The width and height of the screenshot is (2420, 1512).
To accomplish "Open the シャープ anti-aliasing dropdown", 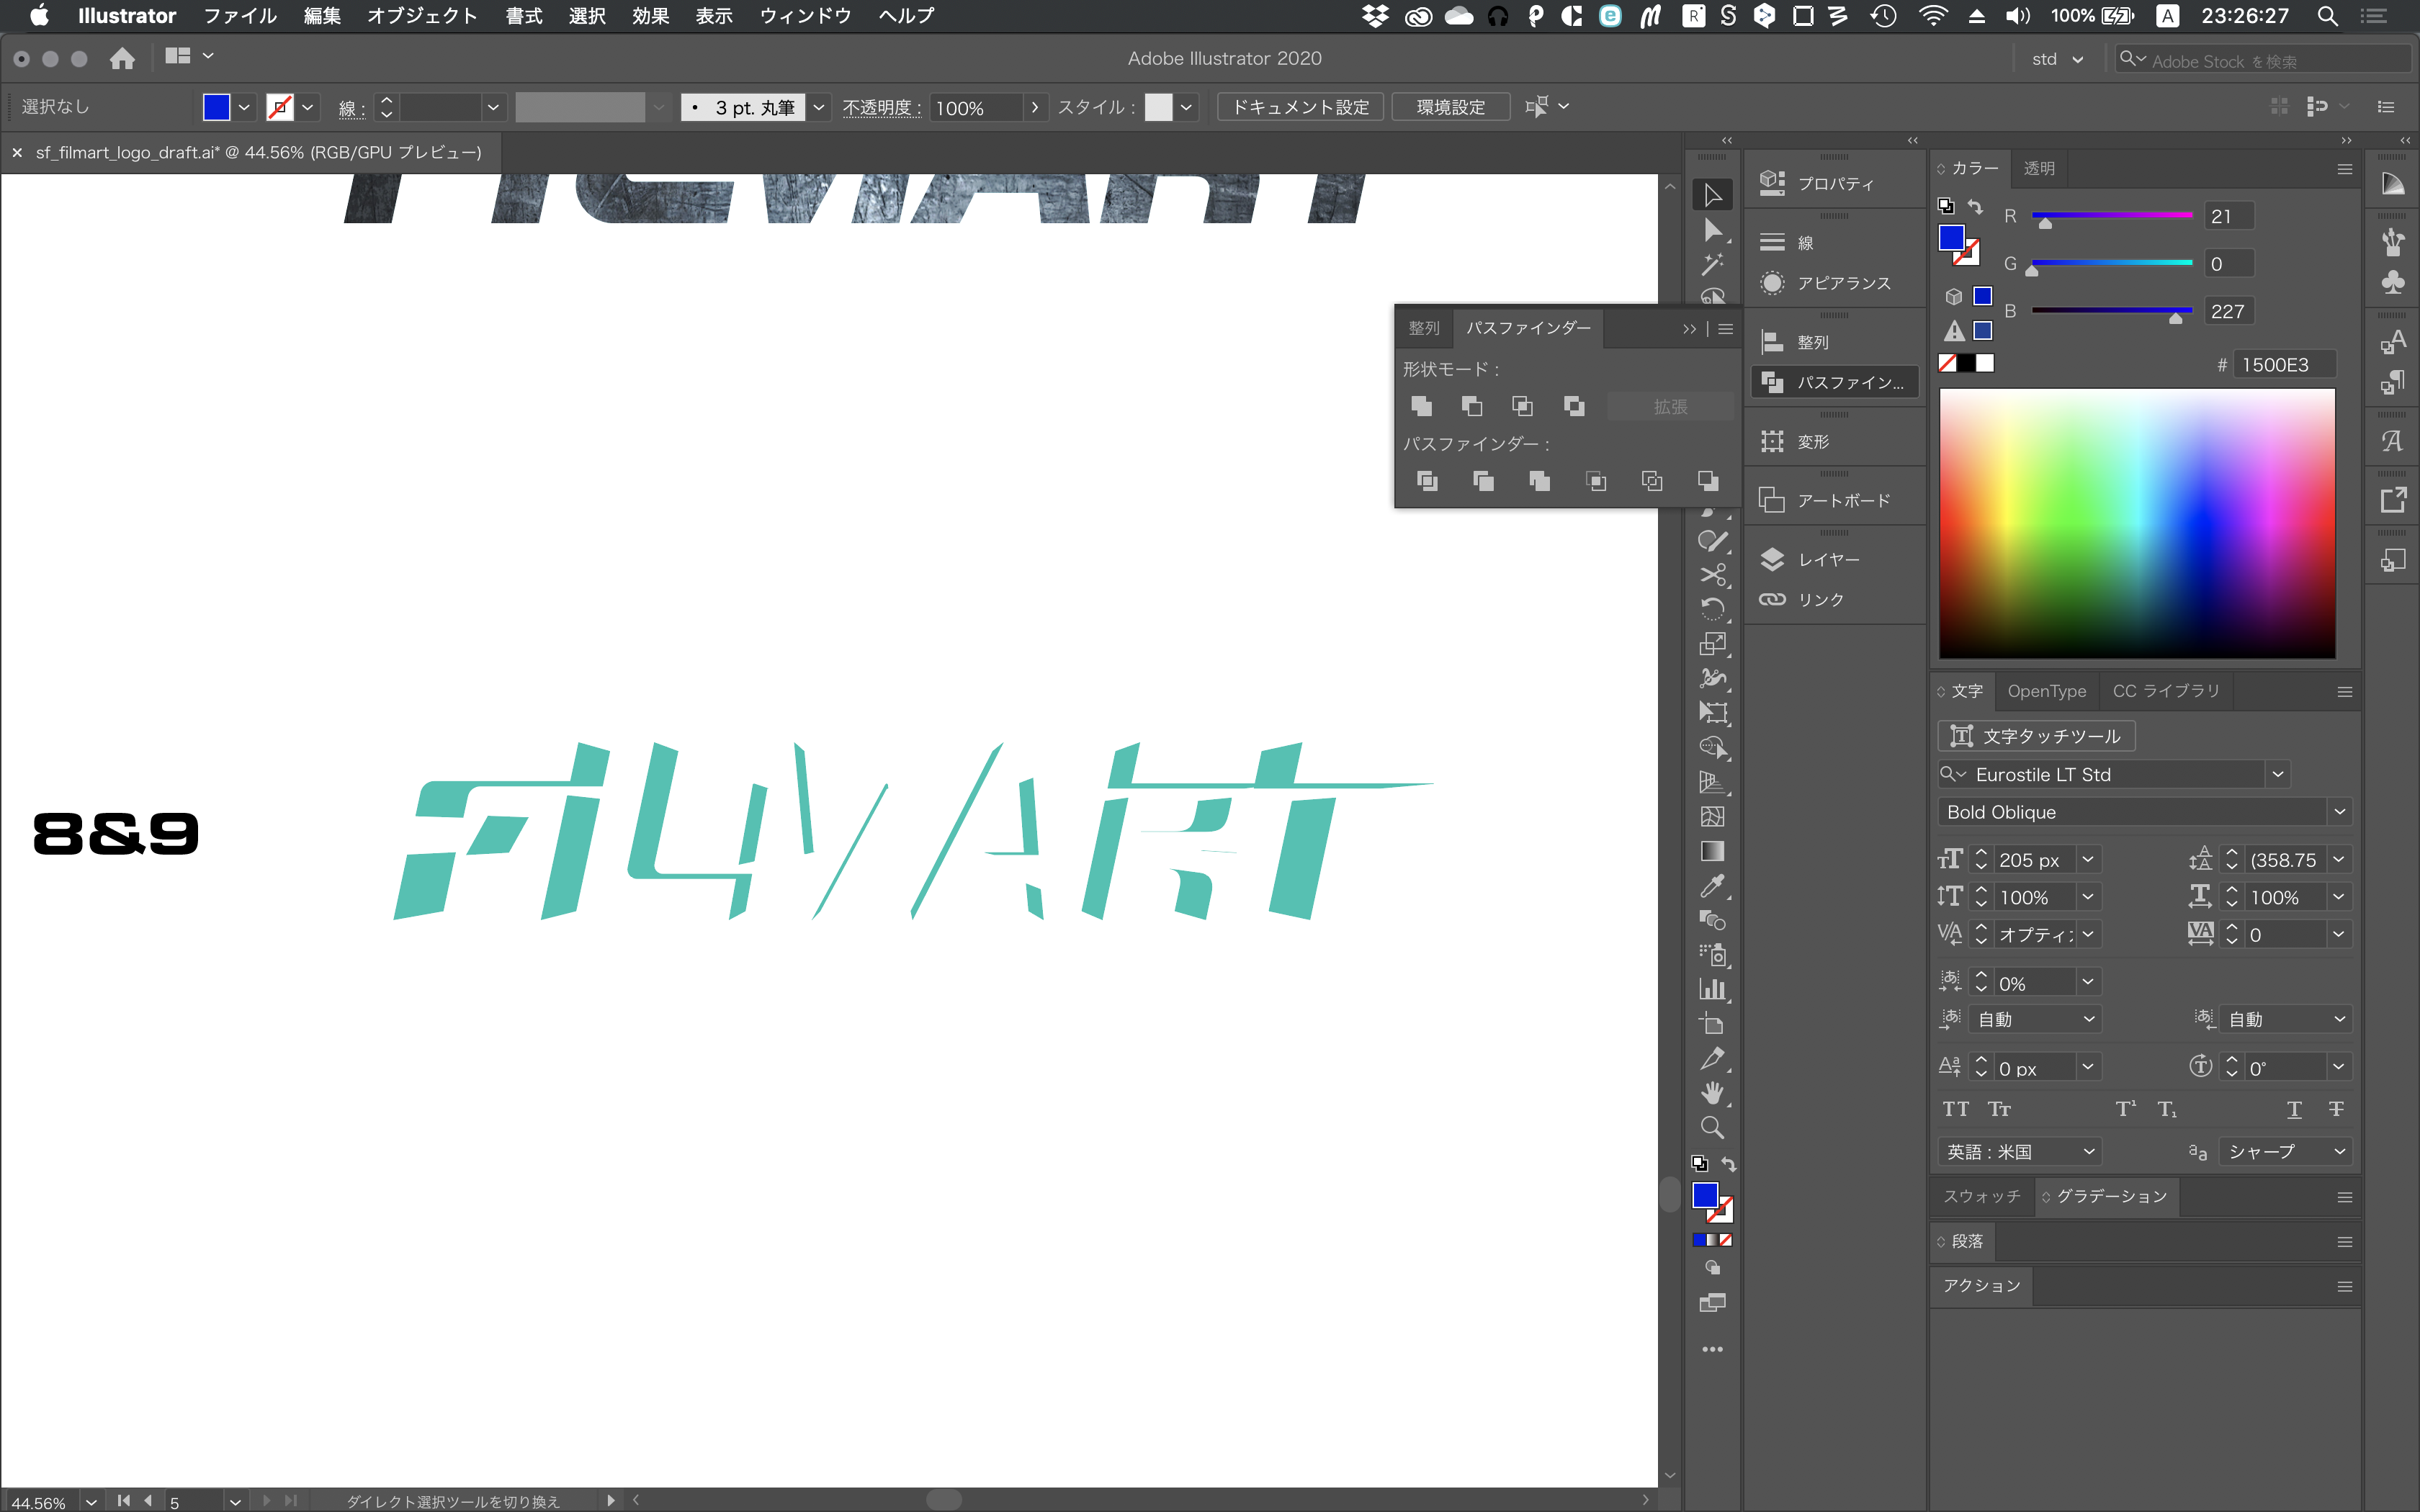I will pyautogui.click(x=2285, y=1152).
